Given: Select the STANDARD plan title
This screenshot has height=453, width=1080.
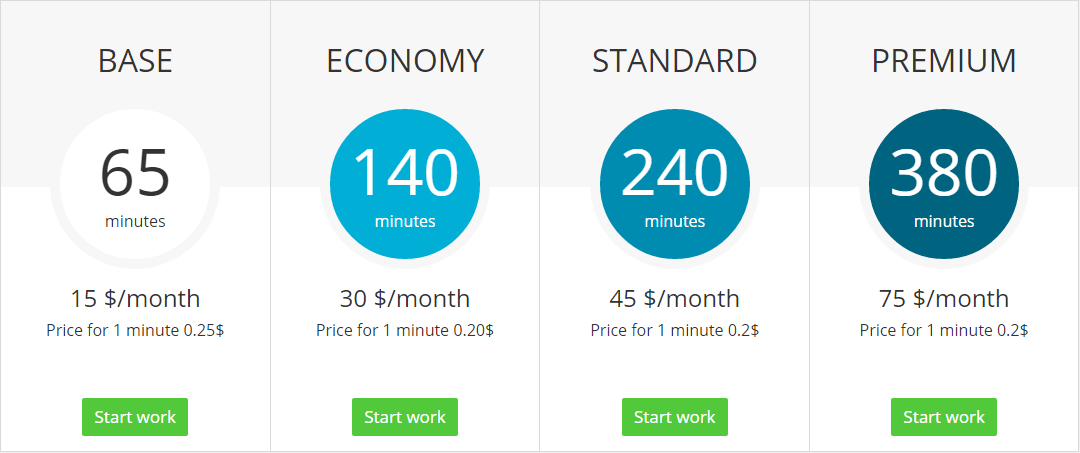Looking at the screenshot, I should click(x=674, y=61).
